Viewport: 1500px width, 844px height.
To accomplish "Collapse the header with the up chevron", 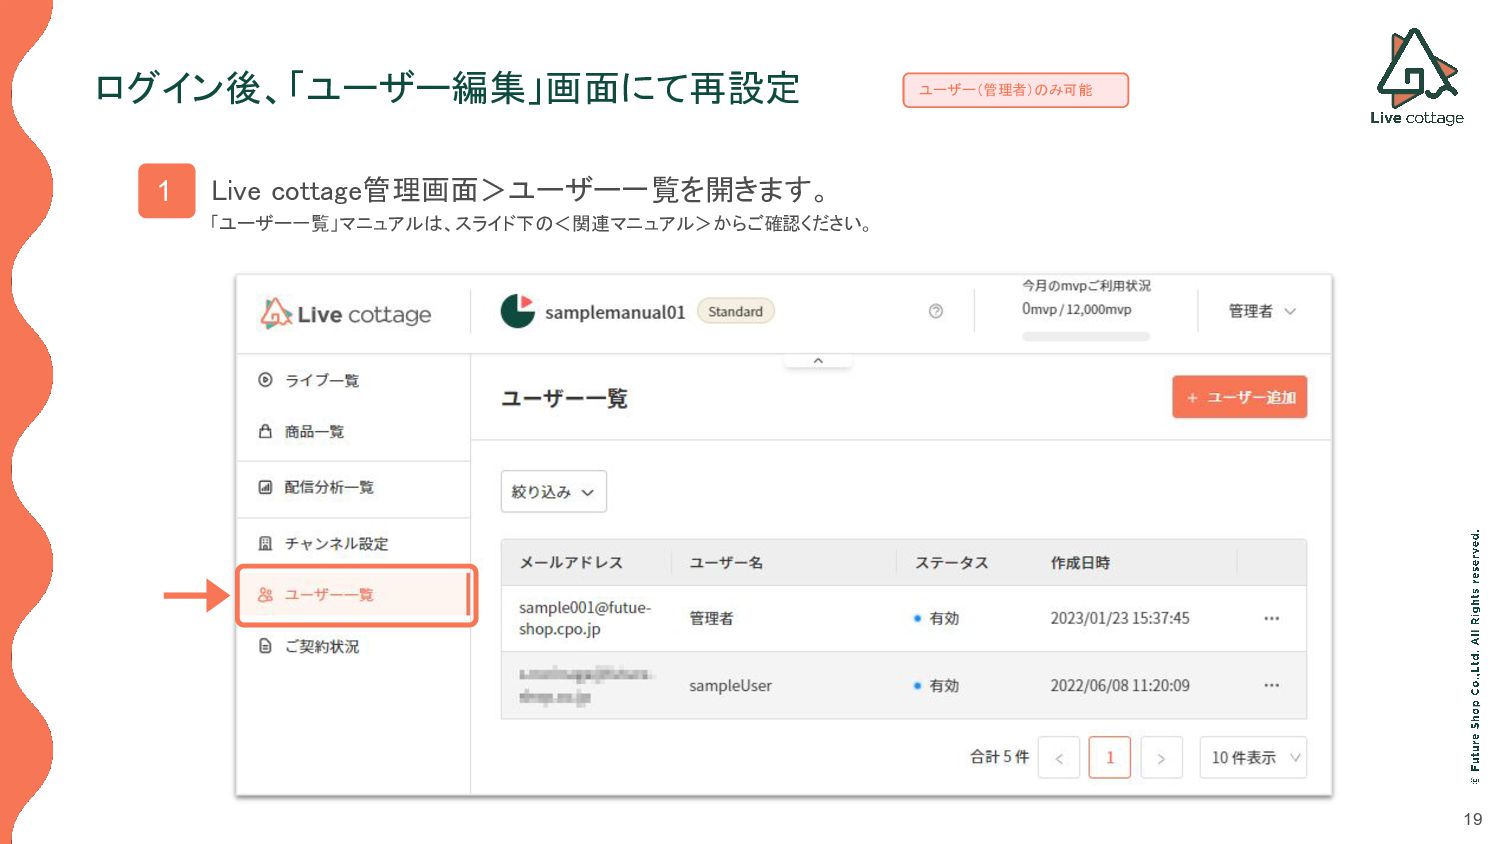I will coord(818,361).
